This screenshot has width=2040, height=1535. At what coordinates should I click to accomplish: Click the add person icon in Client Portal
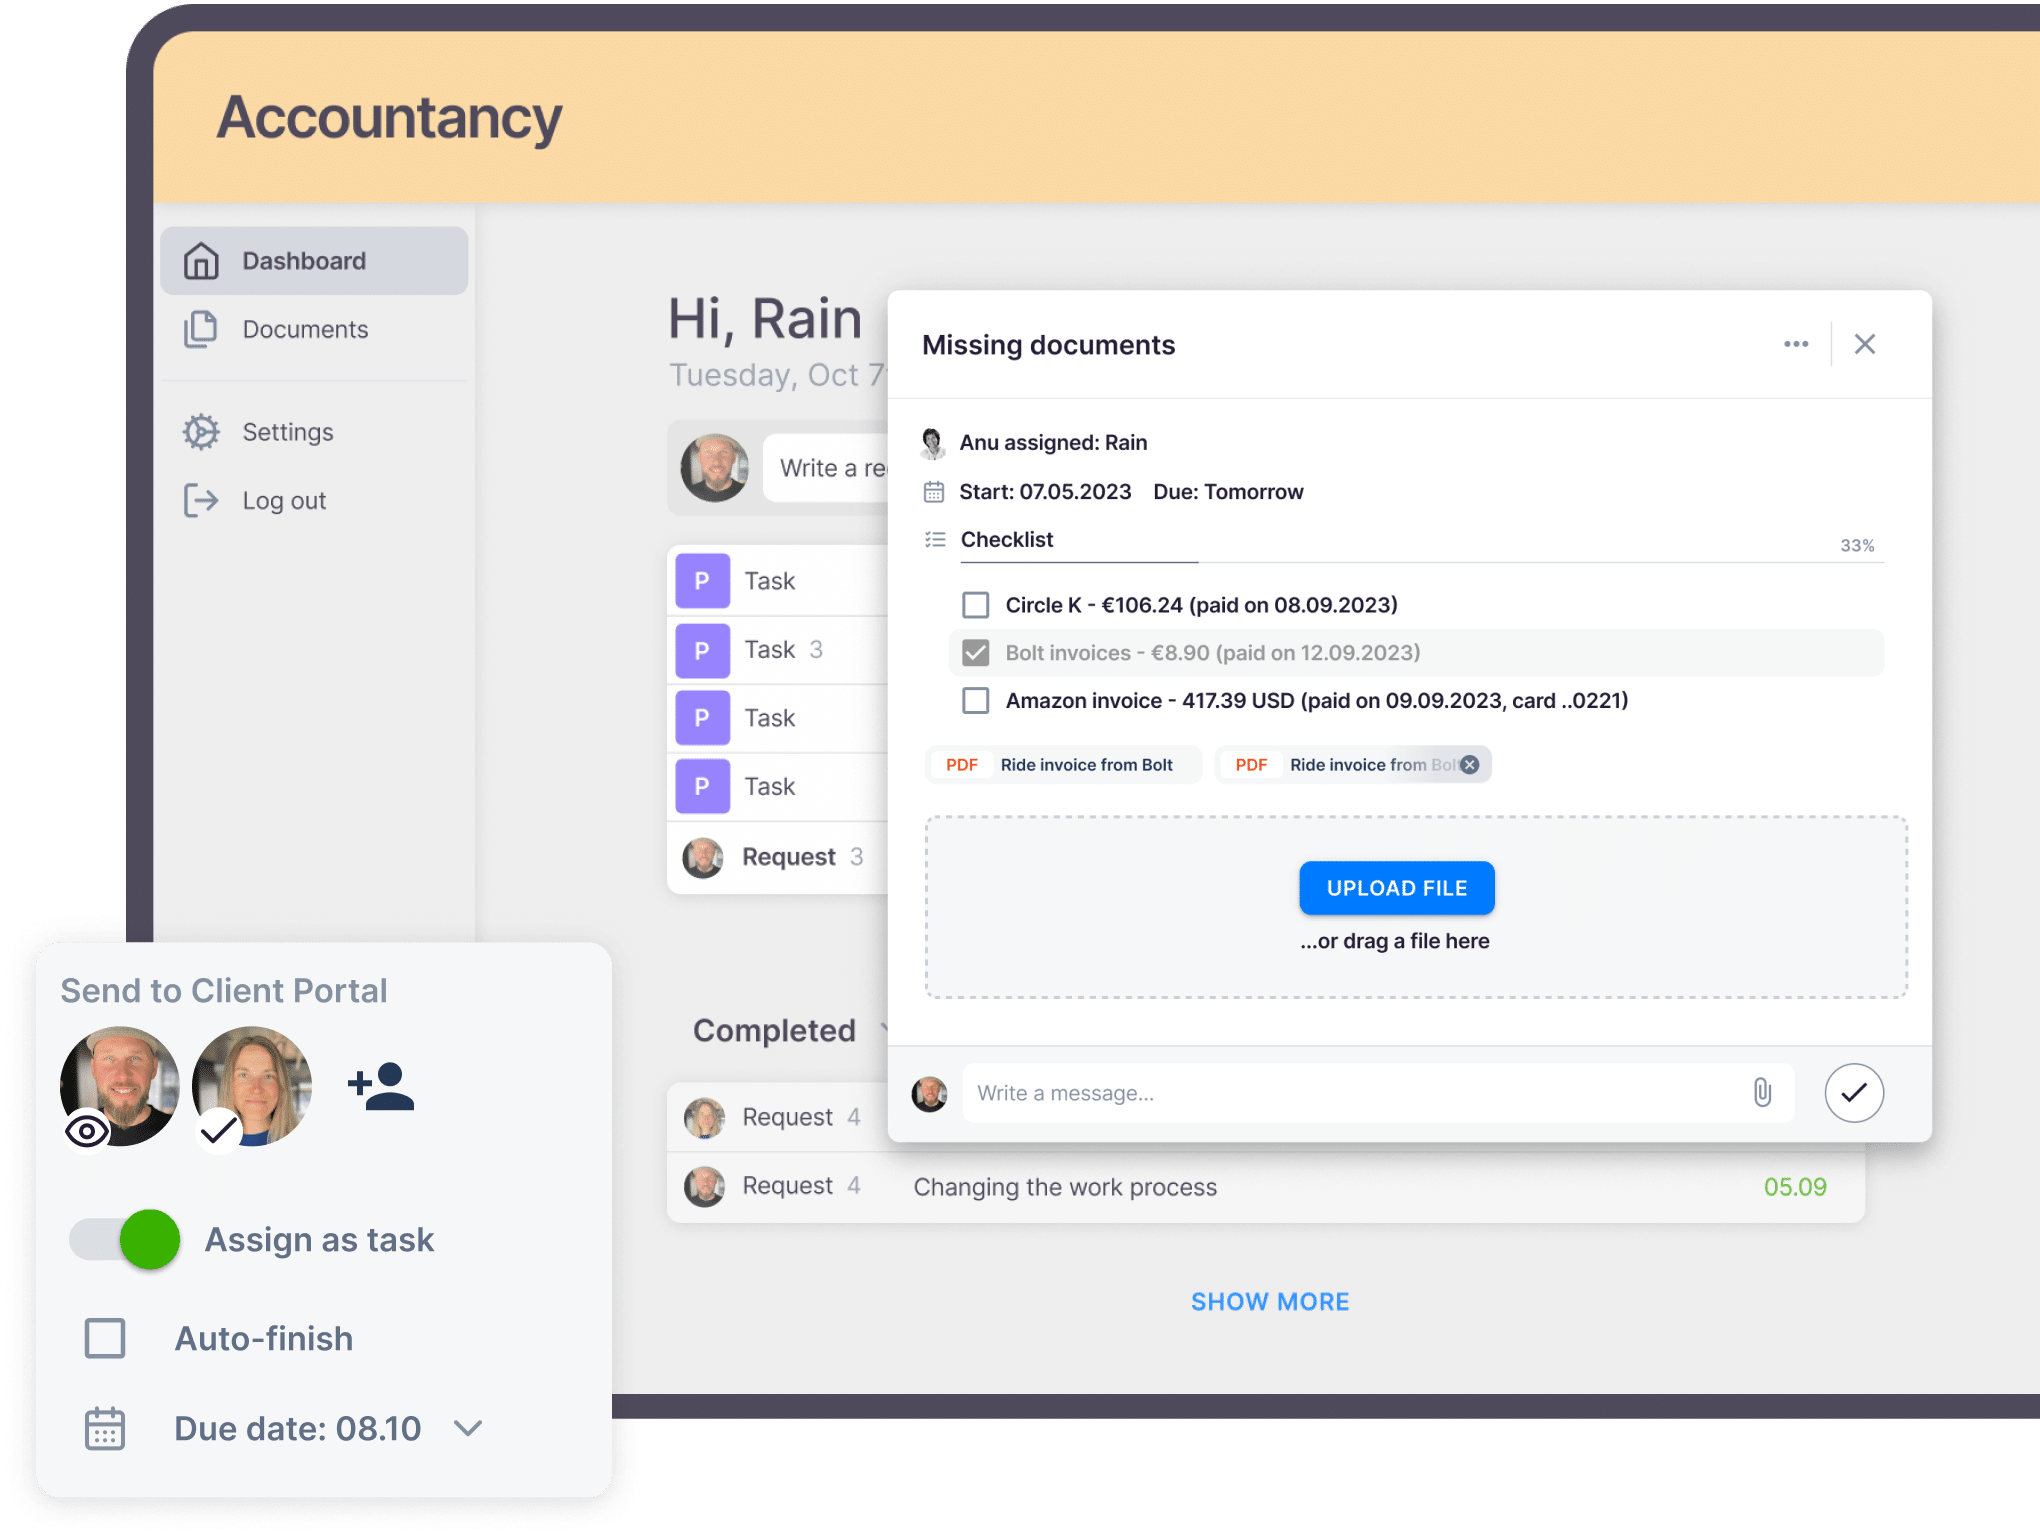point(382,1084)
